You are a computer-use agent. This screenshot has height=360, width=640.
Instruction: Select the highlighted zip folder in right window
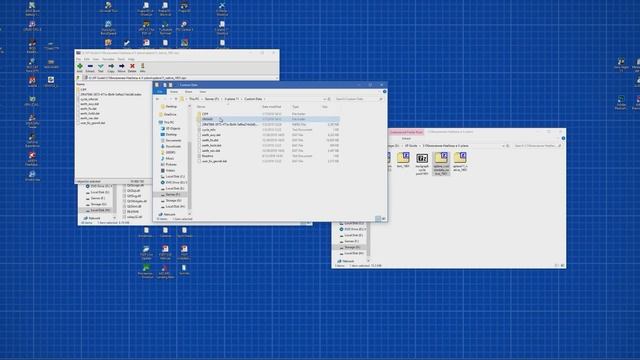pyautogui.click(x=441, y=164)
